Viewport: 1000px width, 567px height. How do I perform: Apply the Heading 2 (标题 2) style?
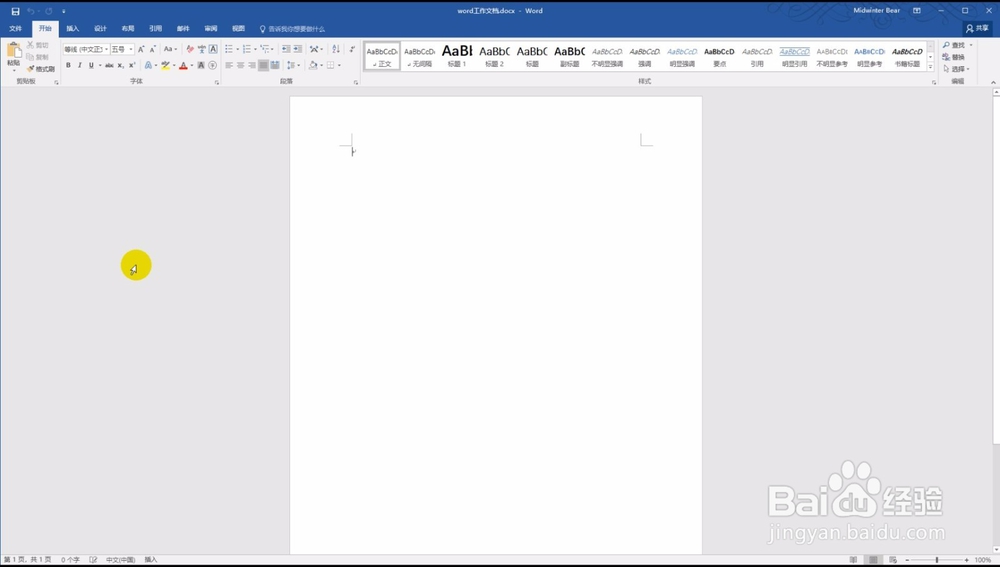click(494, 56)
